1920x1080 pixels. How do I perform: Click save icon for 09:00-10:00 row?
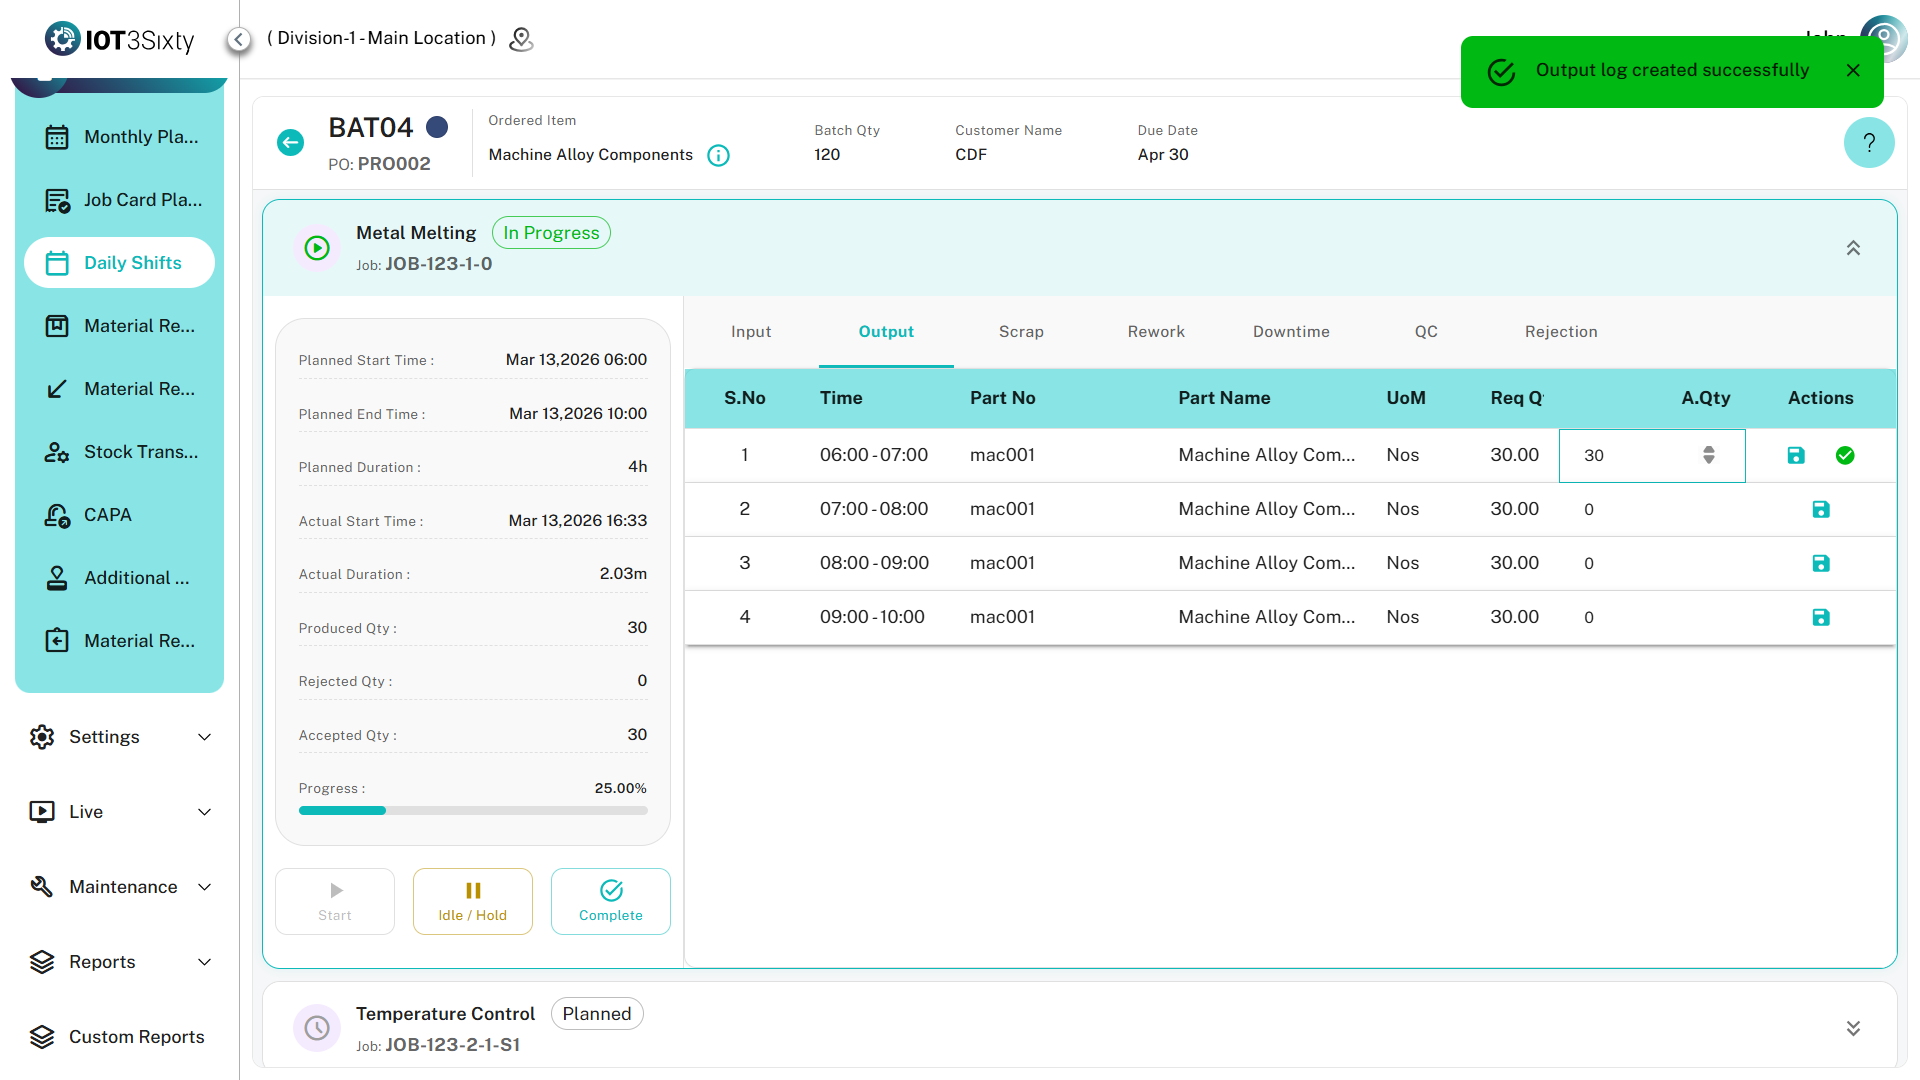(1820, 618)
